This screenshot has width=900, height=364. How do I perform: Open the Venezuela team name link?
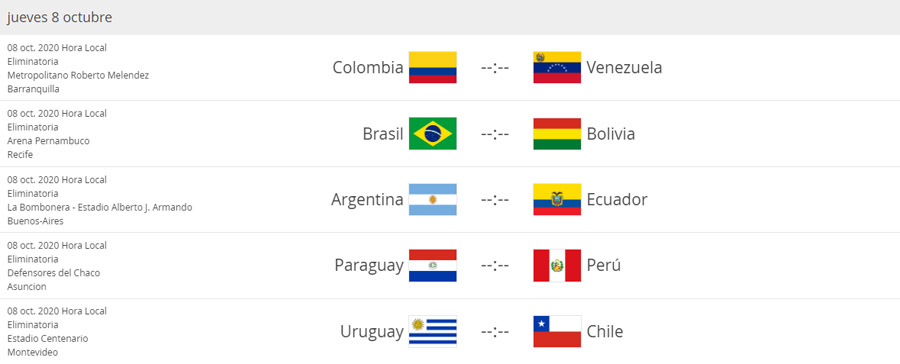pos(624,68)
